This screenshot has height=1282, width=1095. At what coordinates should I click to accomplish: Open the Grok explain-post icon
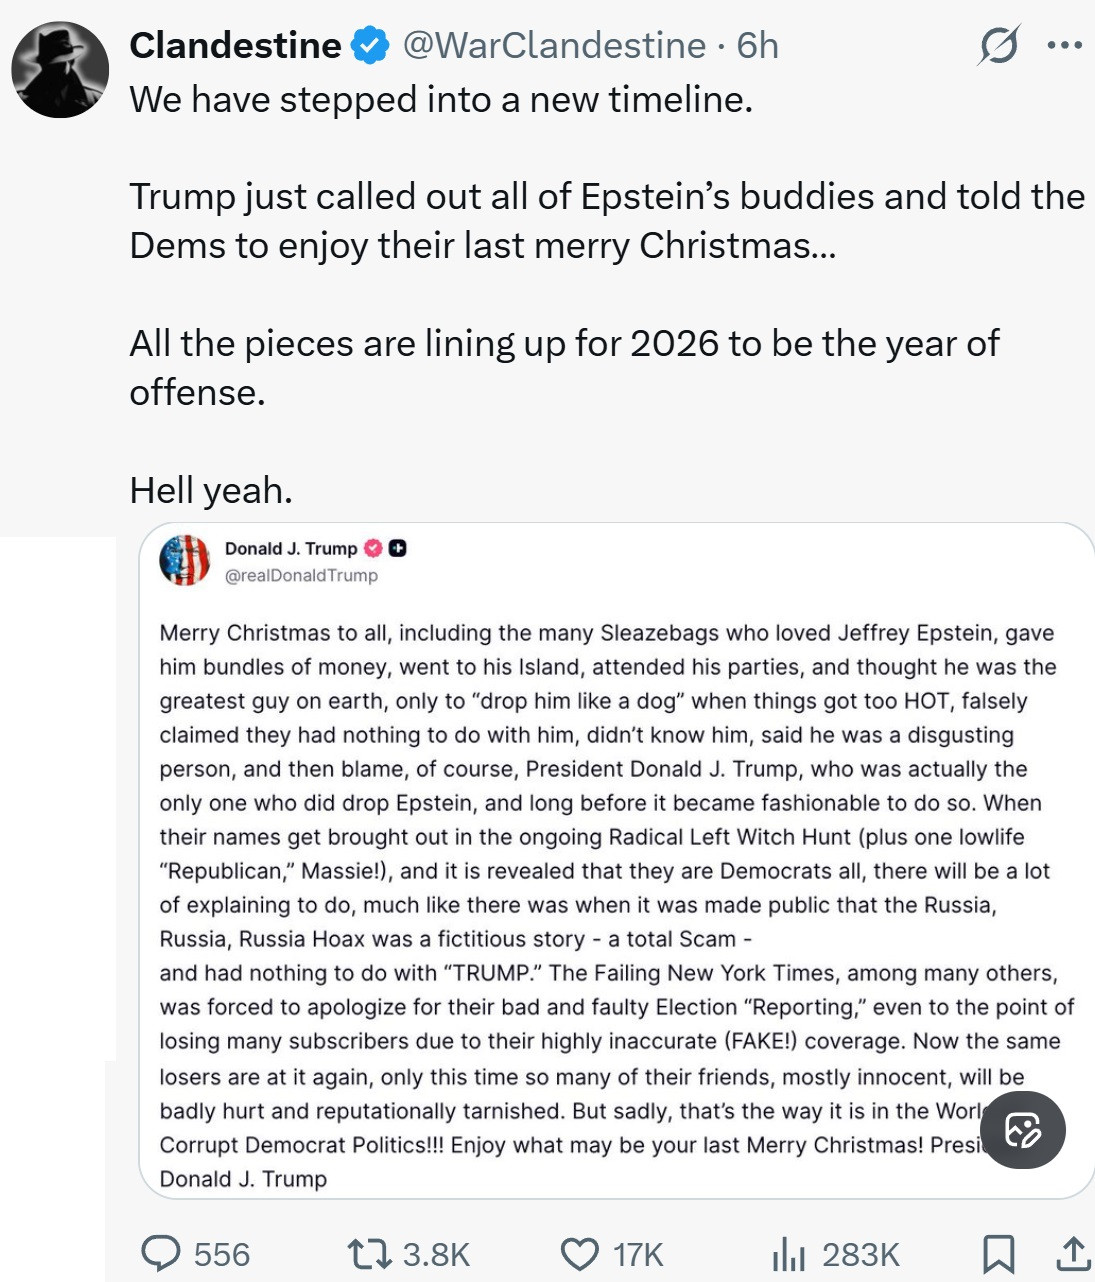point(998,46)
